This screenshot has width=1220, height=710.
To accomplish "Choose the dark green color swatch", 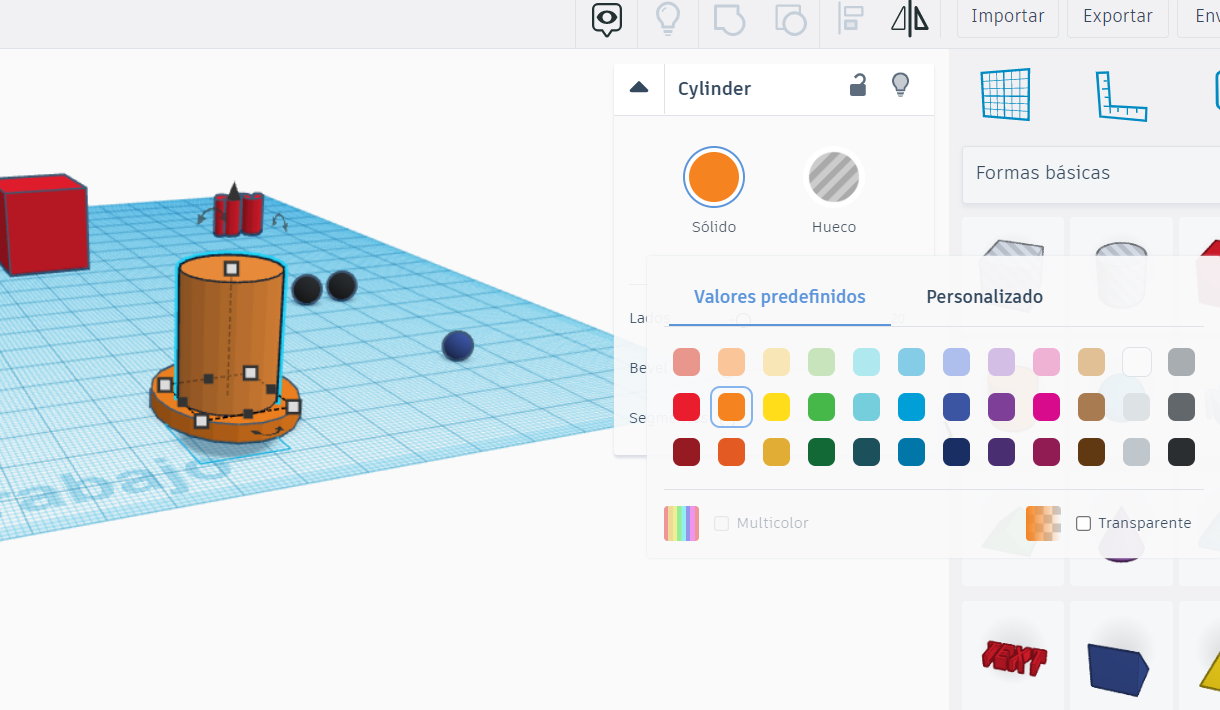I will (821, 452).
